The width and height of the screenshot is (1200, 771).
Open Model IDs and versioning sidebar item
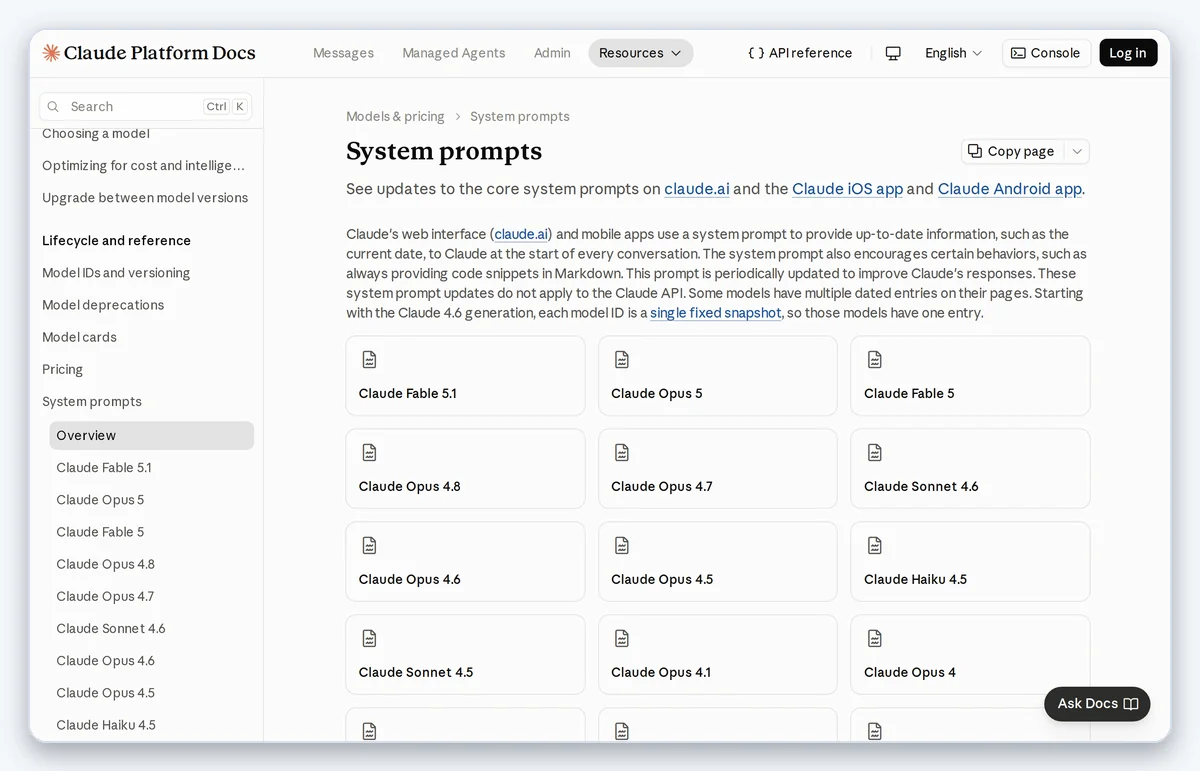point(116,273)
